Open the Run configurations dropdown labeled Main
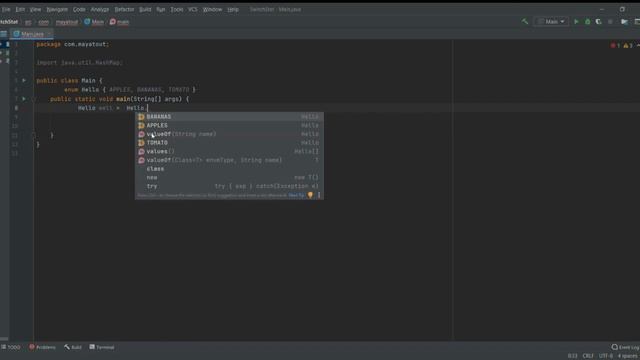This screenshot has height=360, width=640. tap(551, 22)
